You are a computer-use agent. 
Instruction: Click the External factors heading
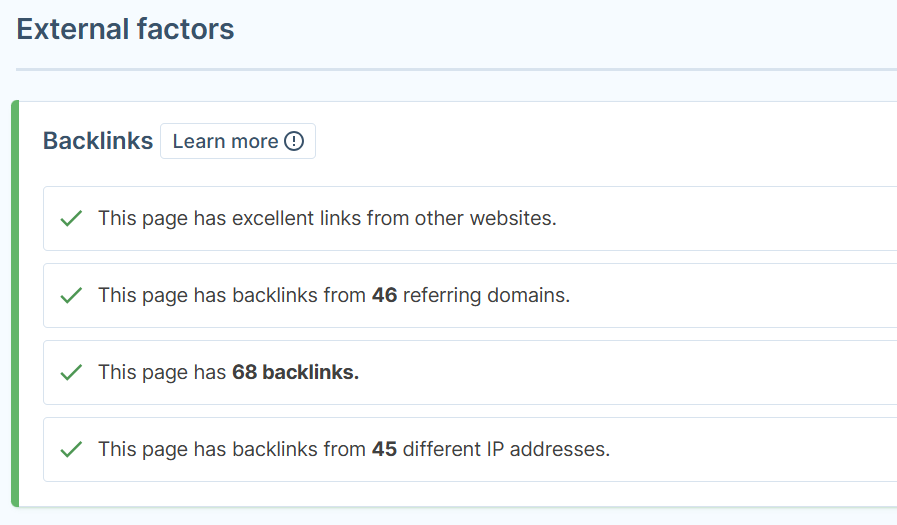point(125,29)
